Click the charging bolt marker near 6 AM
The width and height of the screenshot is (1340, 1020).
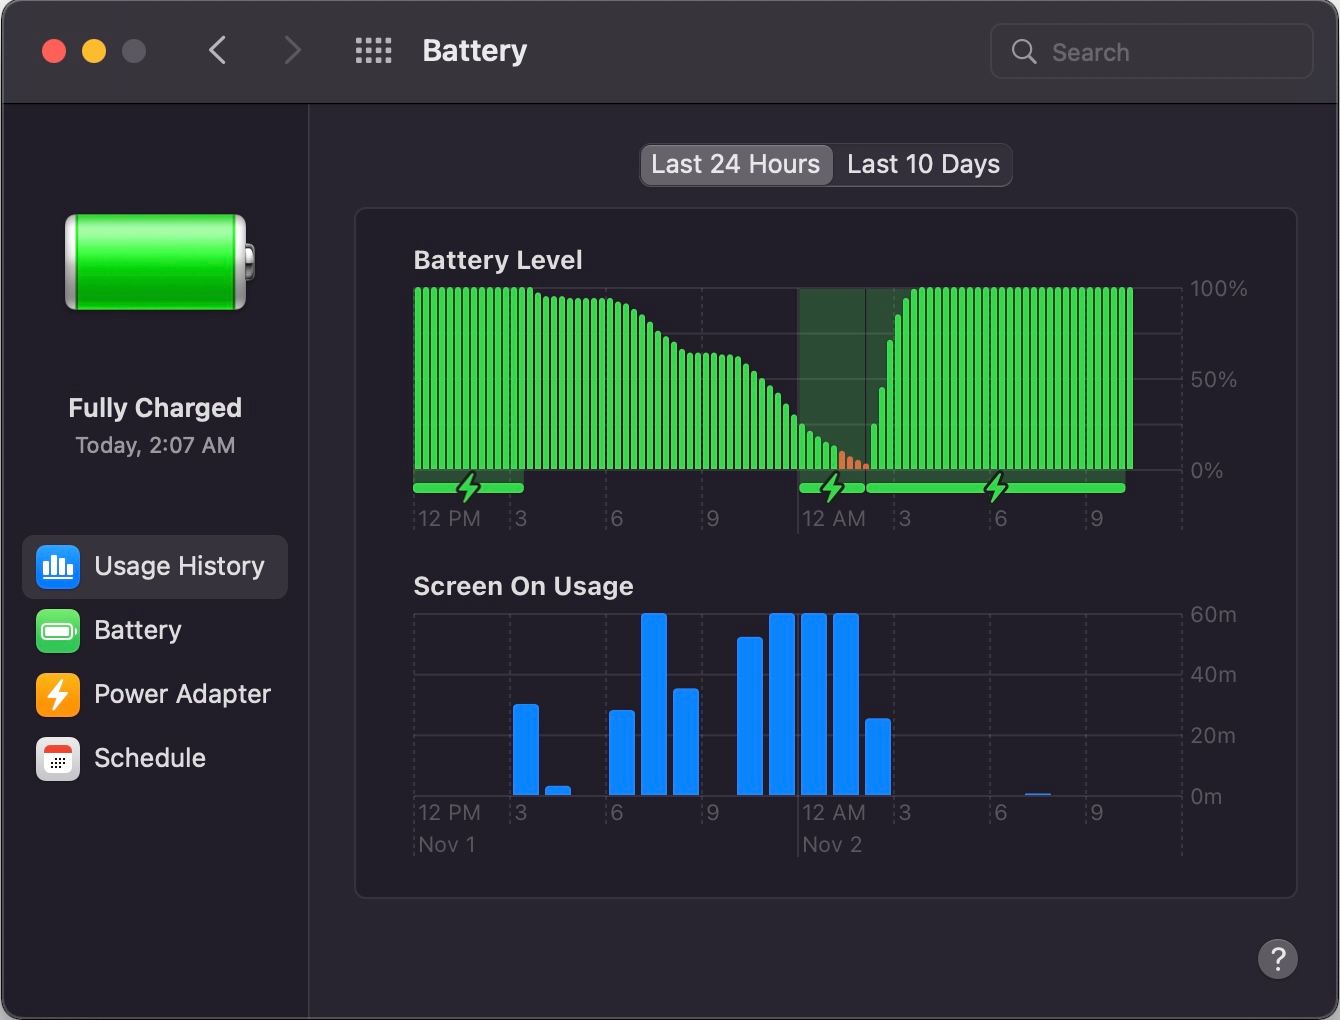click(995, 488)
